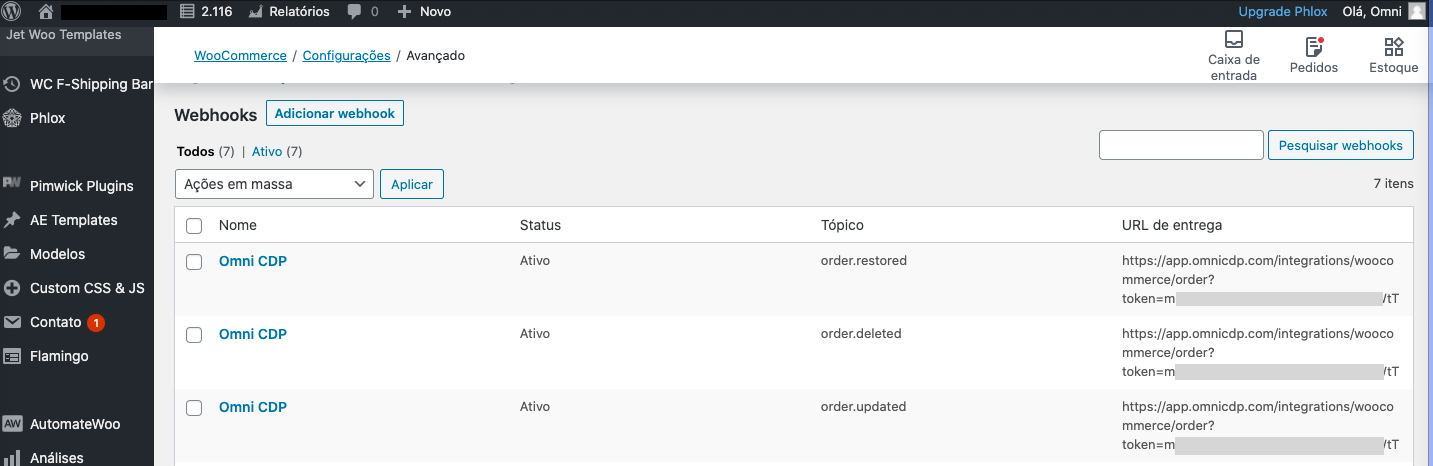This screenshot has height=466, width=1433.
Task: Click the Adicionar webhook button
Action: [335, 113]
